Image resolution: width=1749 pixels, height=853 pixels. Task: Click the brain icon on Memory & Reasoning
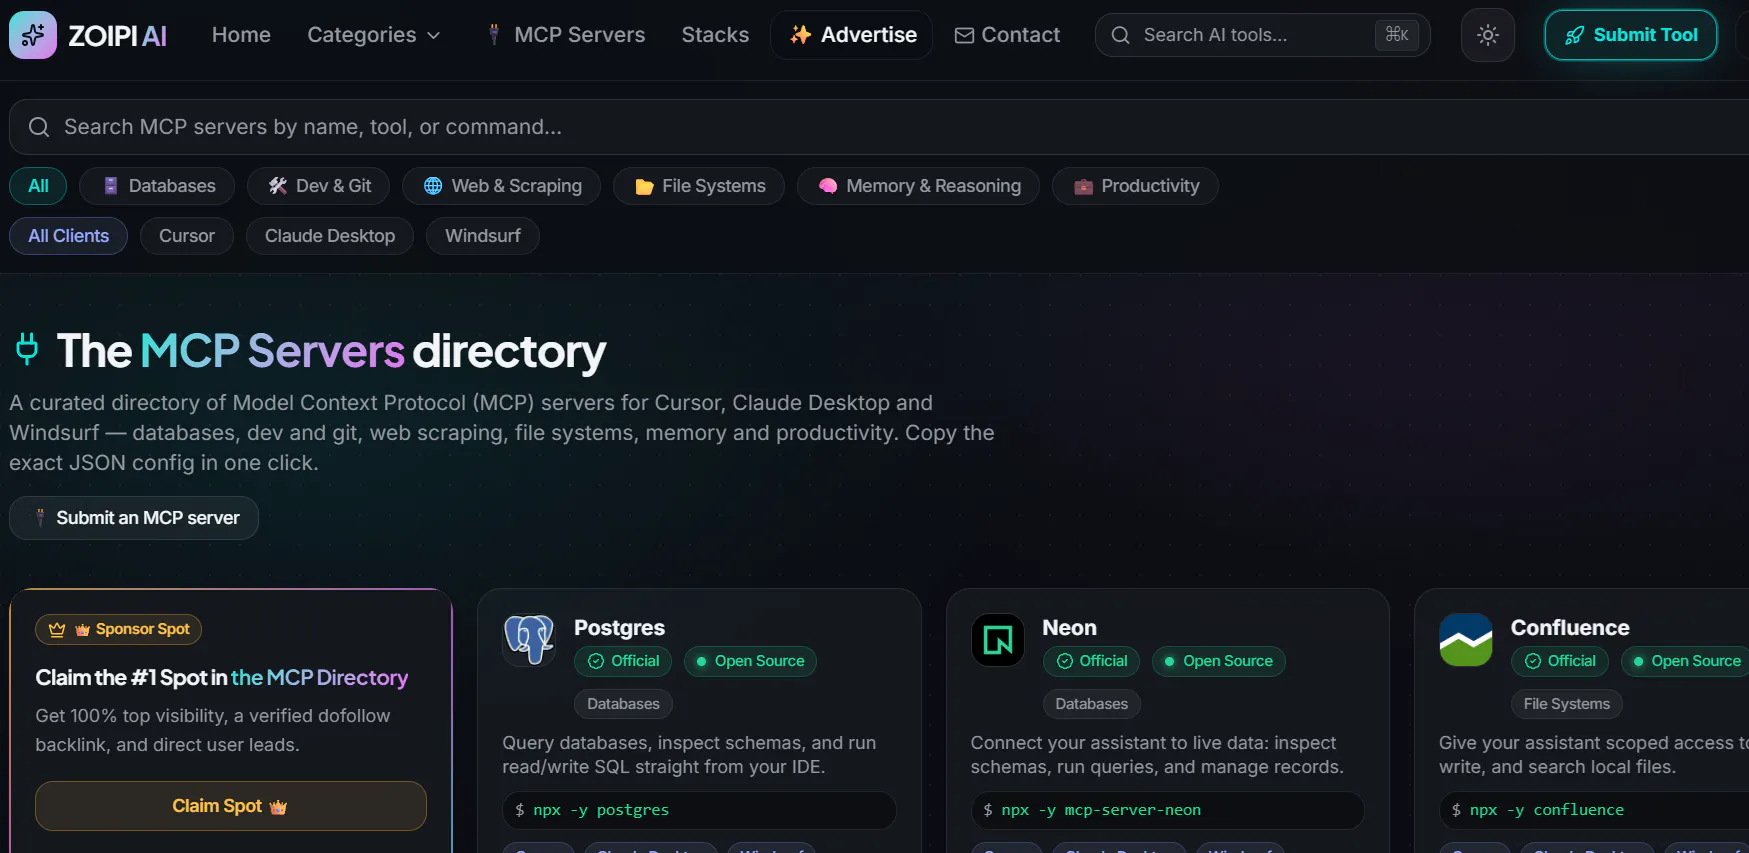coord(828,186)
